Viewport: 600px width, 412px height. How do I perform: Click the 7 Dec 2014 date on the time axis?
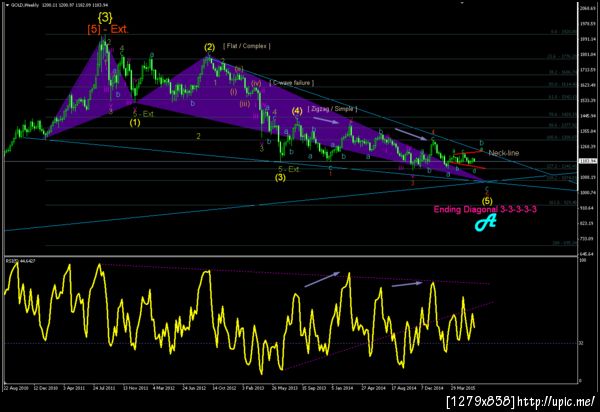click(x=432, y=388)
